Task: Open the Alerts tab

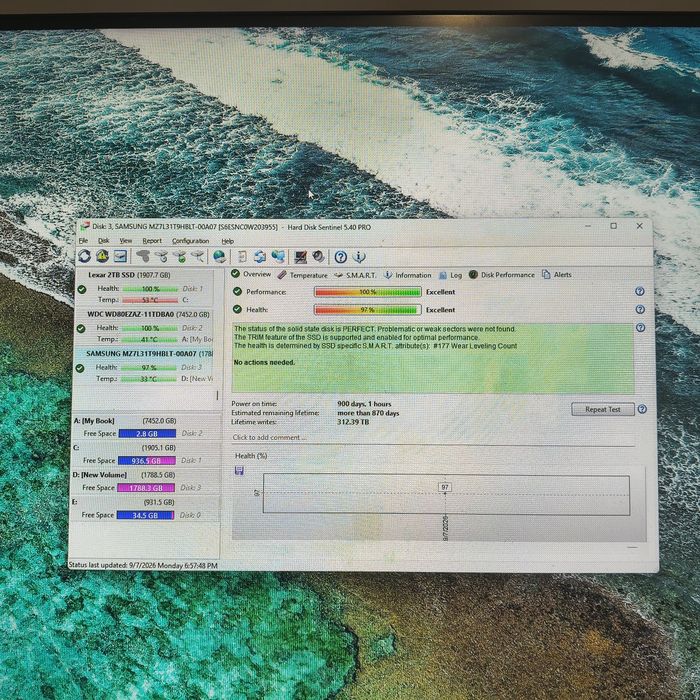Action: (x=556, y=274)
